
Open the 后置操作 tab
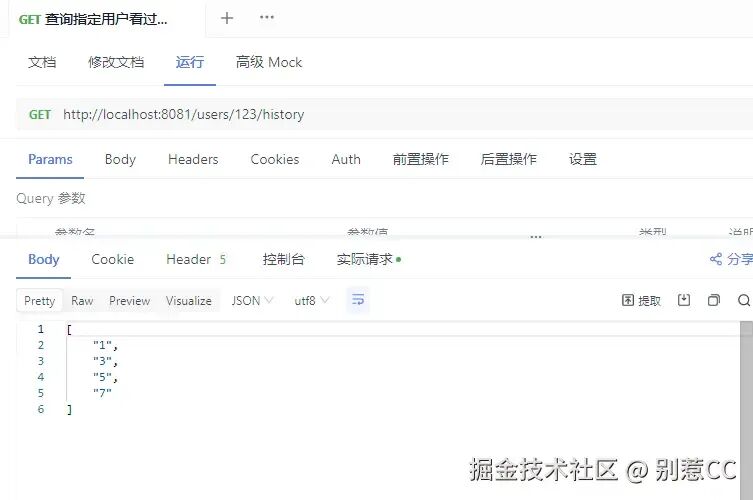click(509, 159)
